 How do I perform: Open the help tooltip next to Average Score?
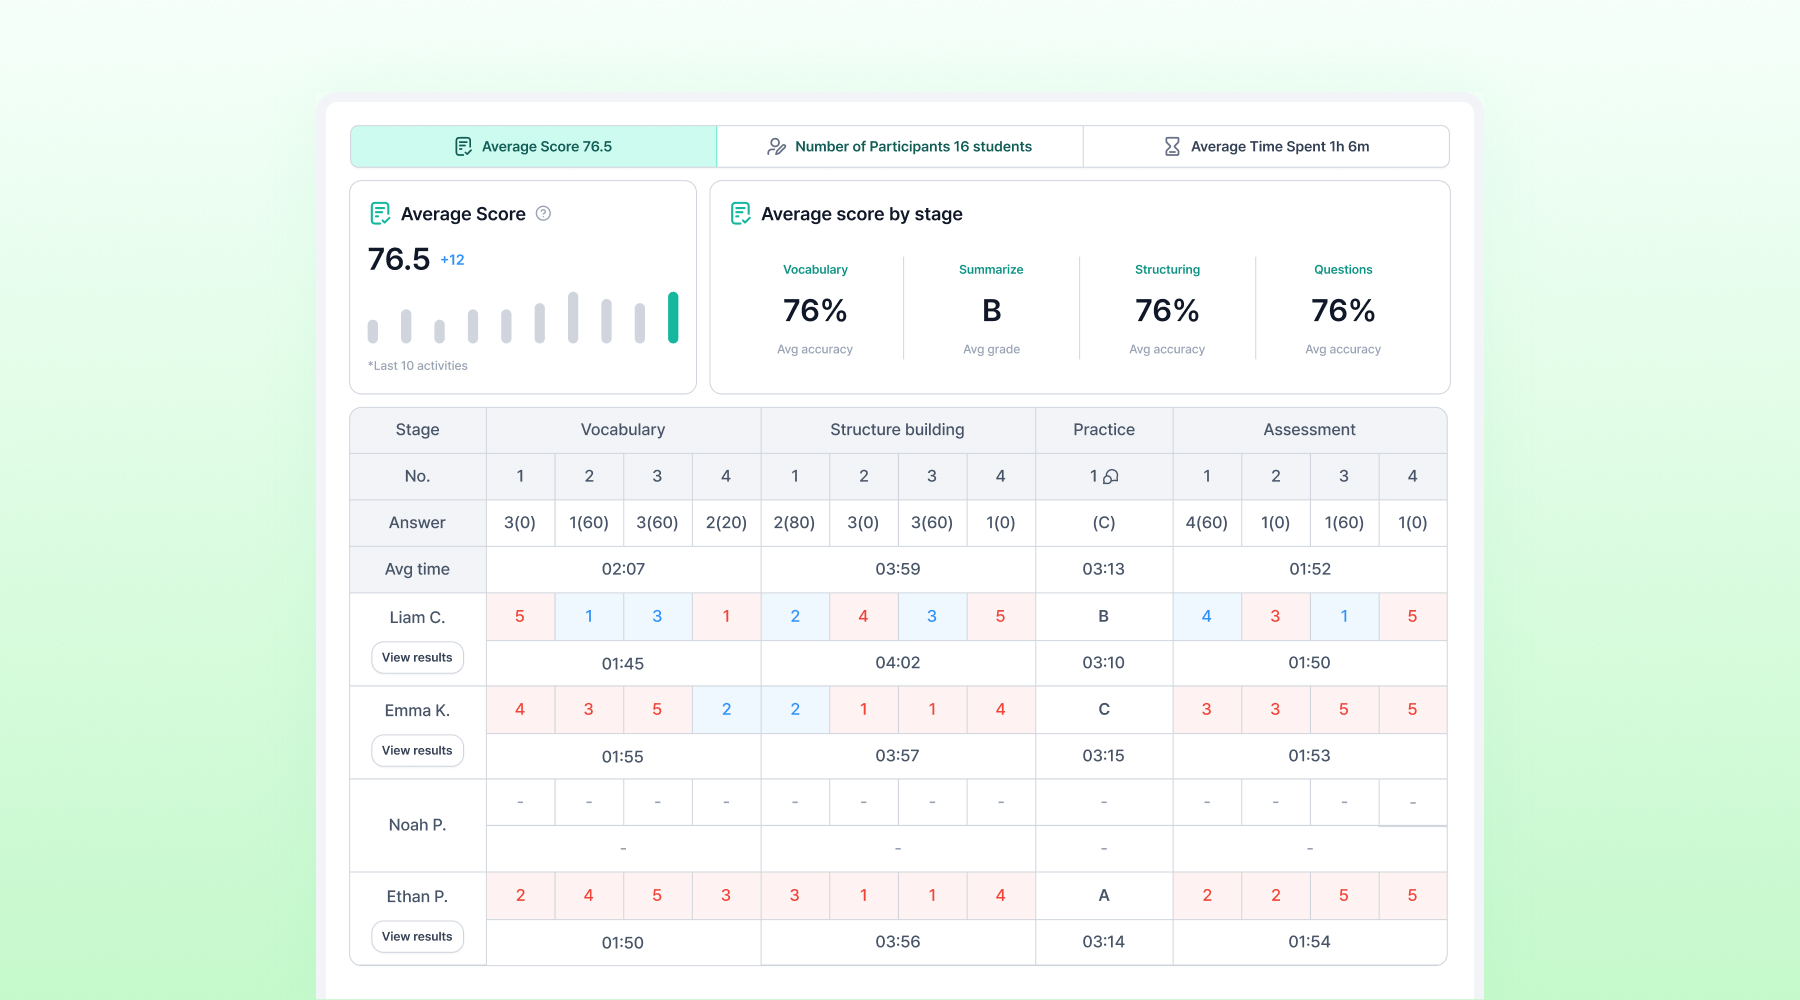pos(543,213)
